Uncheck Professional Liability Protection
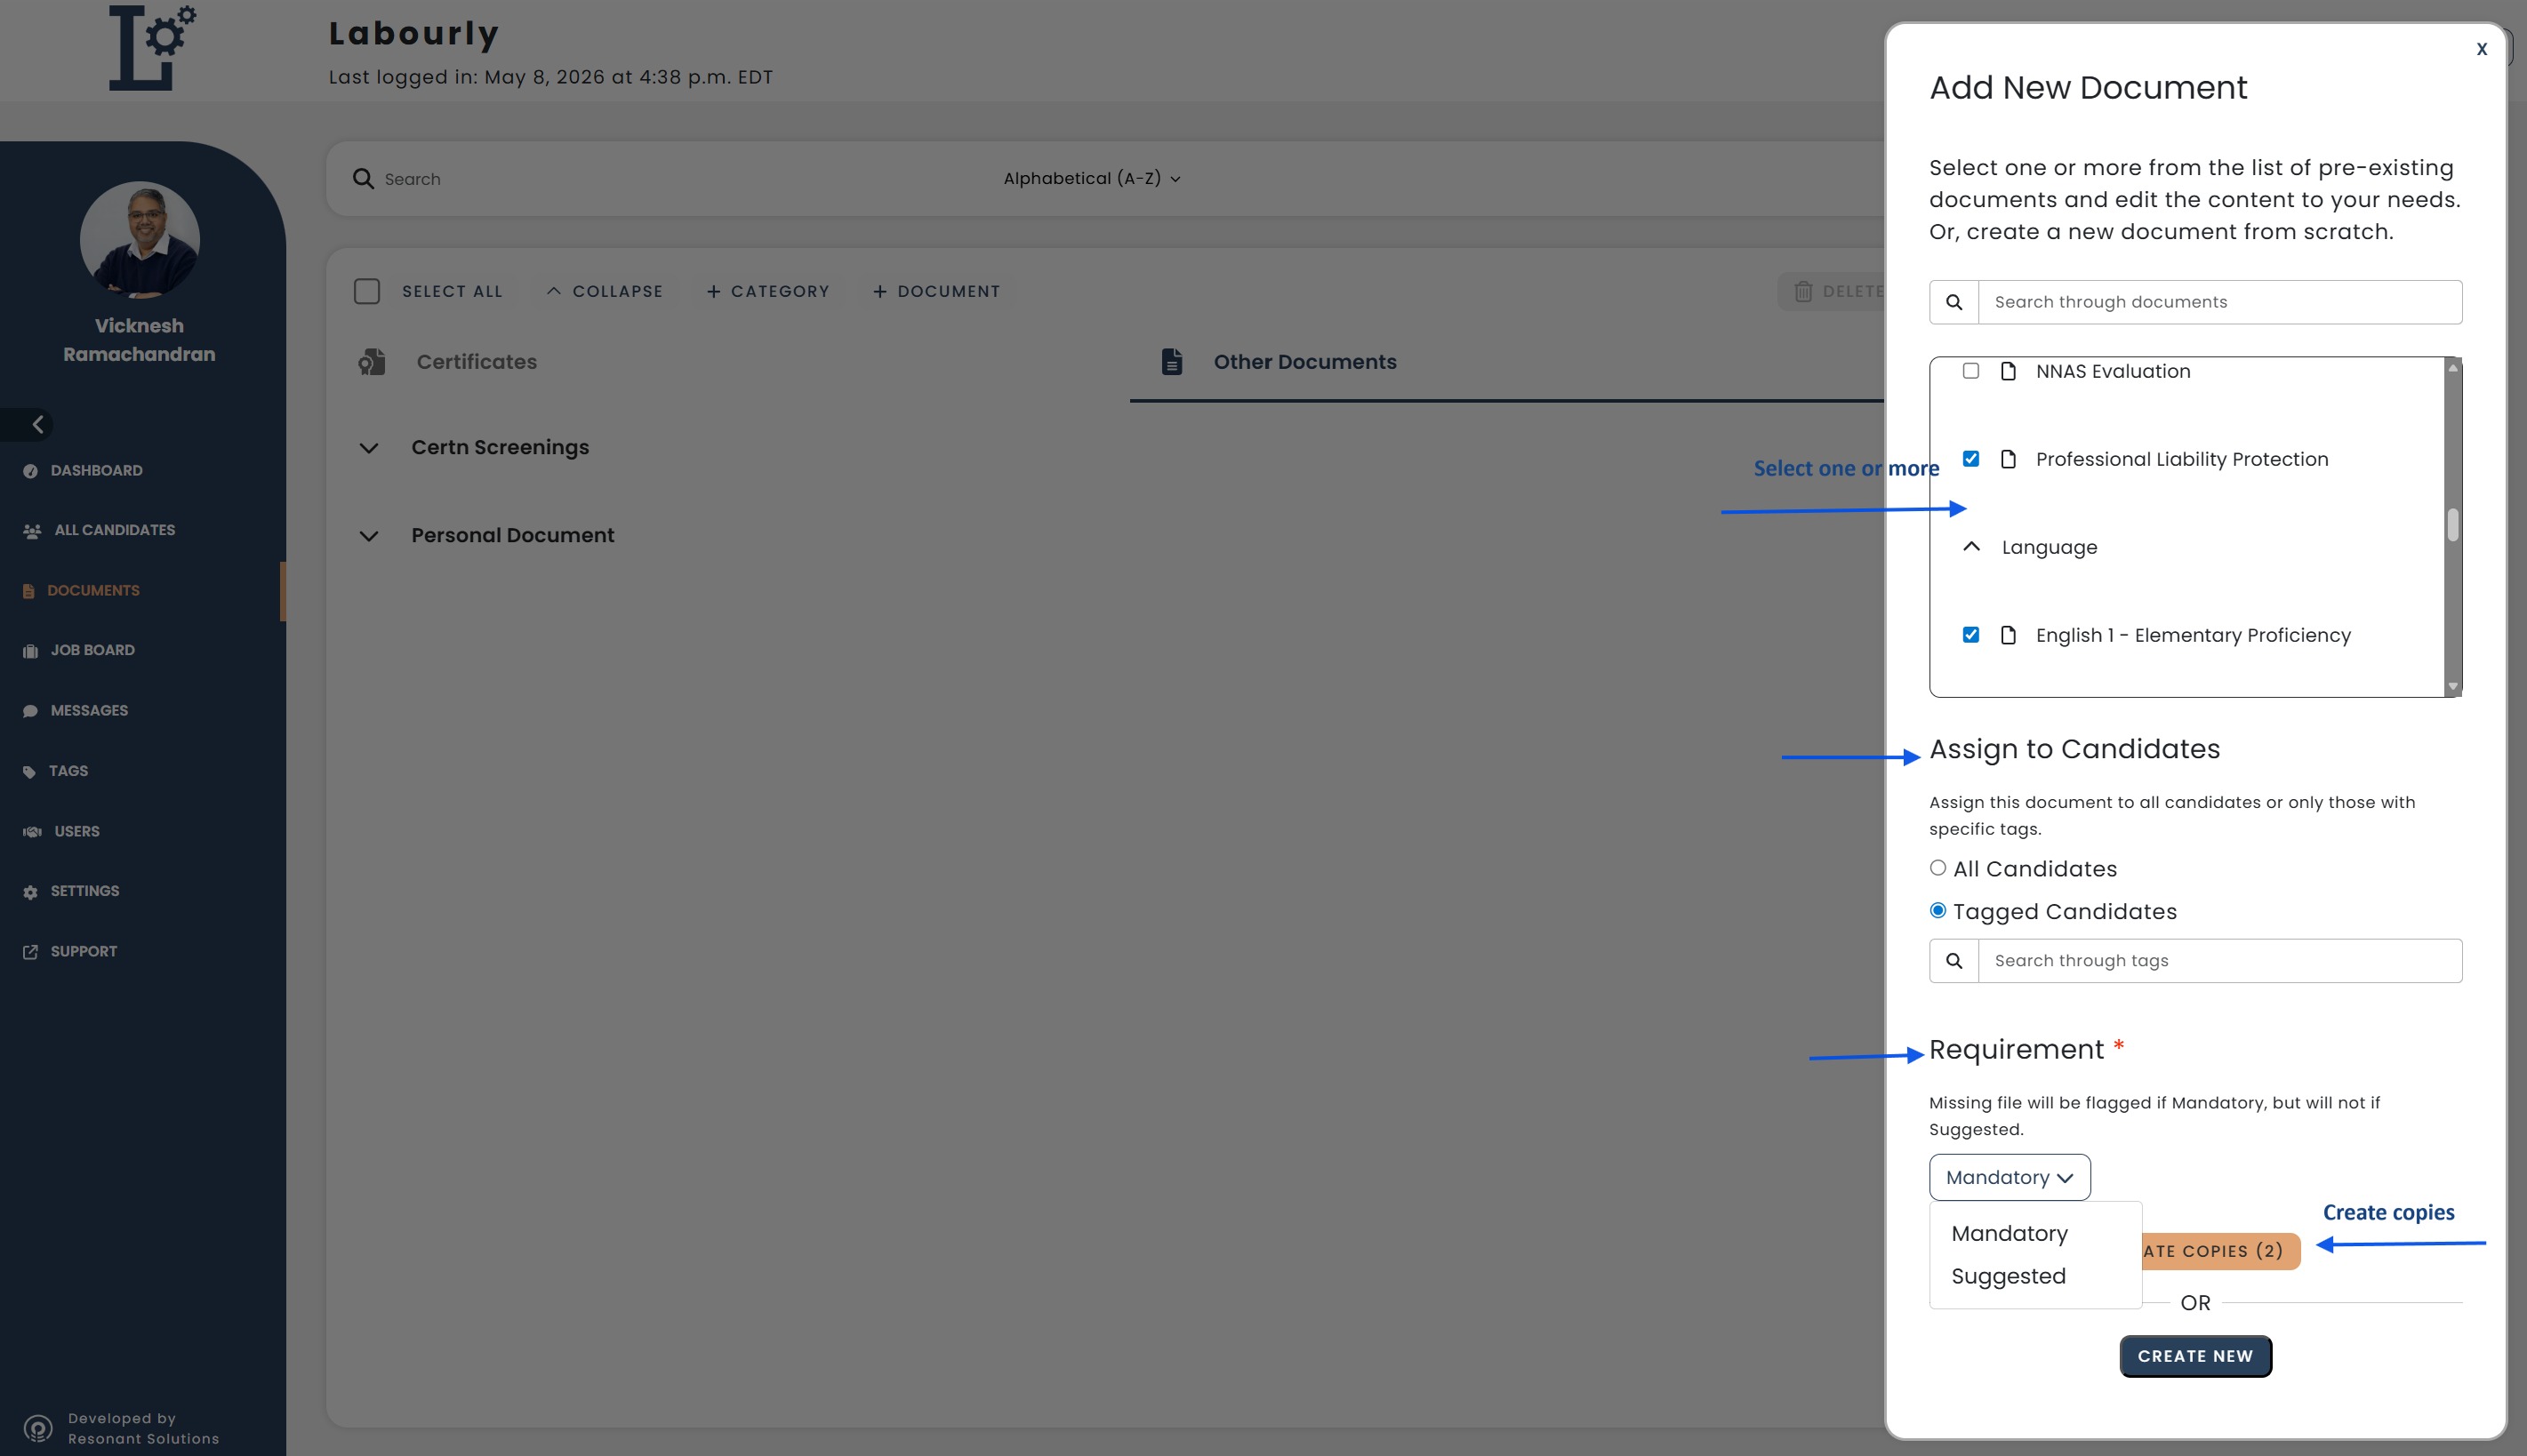 pyautogui.click(x=1970, y=459)
